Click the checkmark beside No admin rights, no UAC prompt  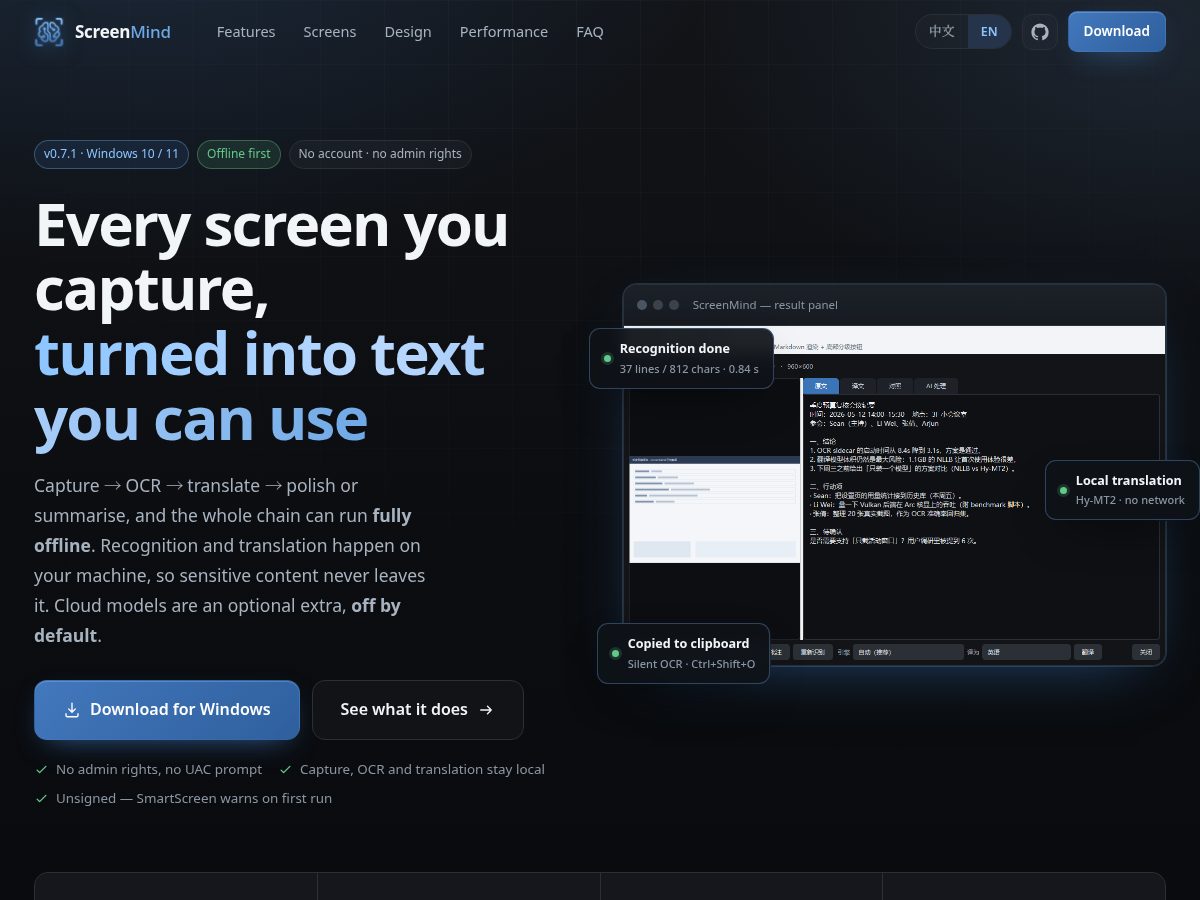(x=42, y=769)
